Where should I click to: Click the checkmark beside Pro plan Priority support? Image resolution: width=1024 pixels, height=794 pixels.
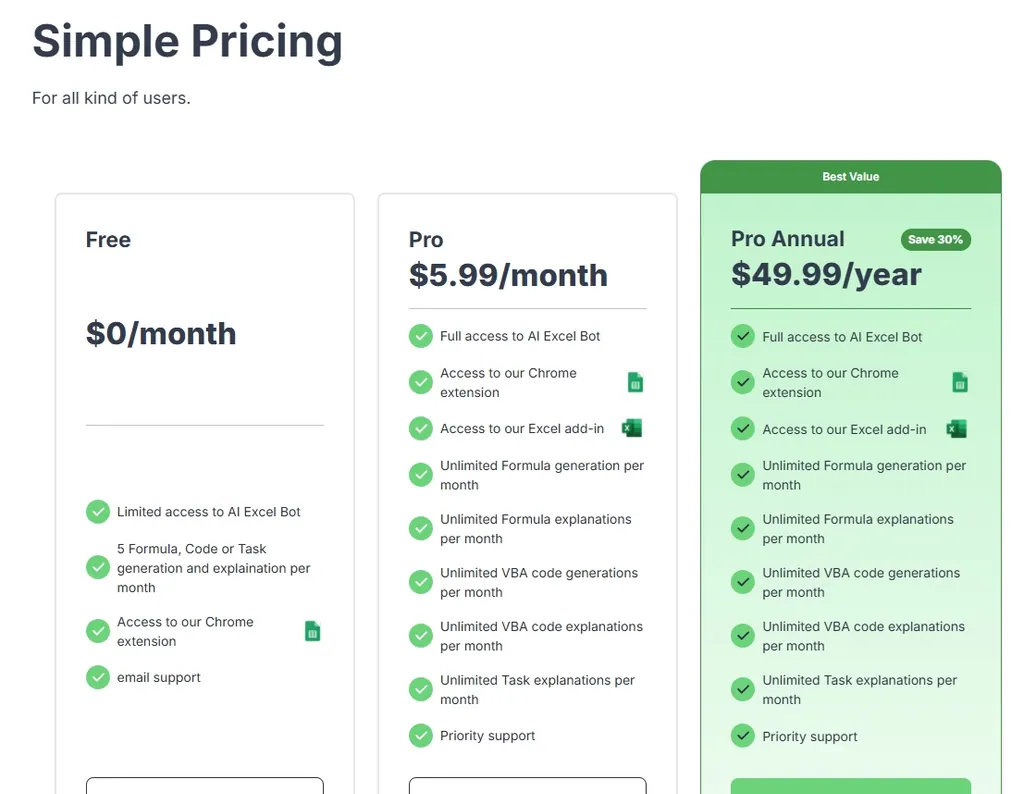coord(421,736)
